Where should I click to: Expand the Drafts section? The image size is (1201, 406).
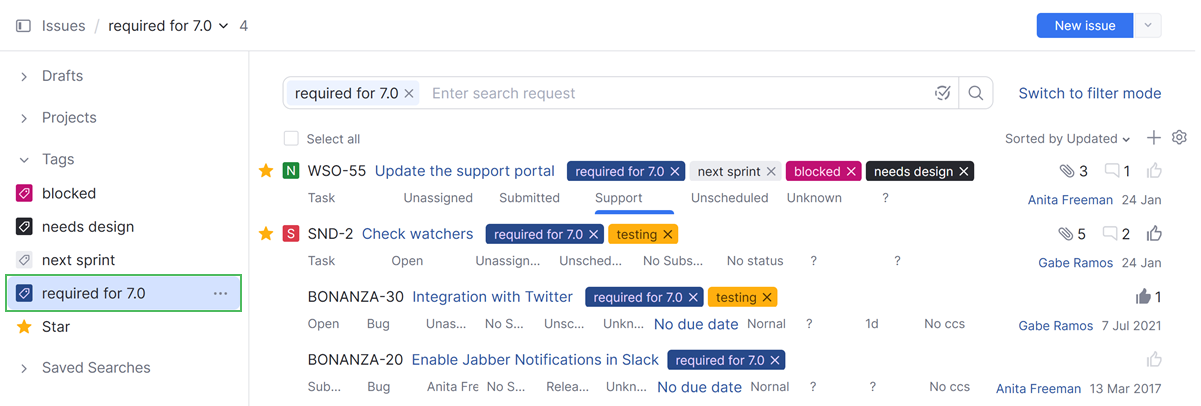(x=24, y=76)
